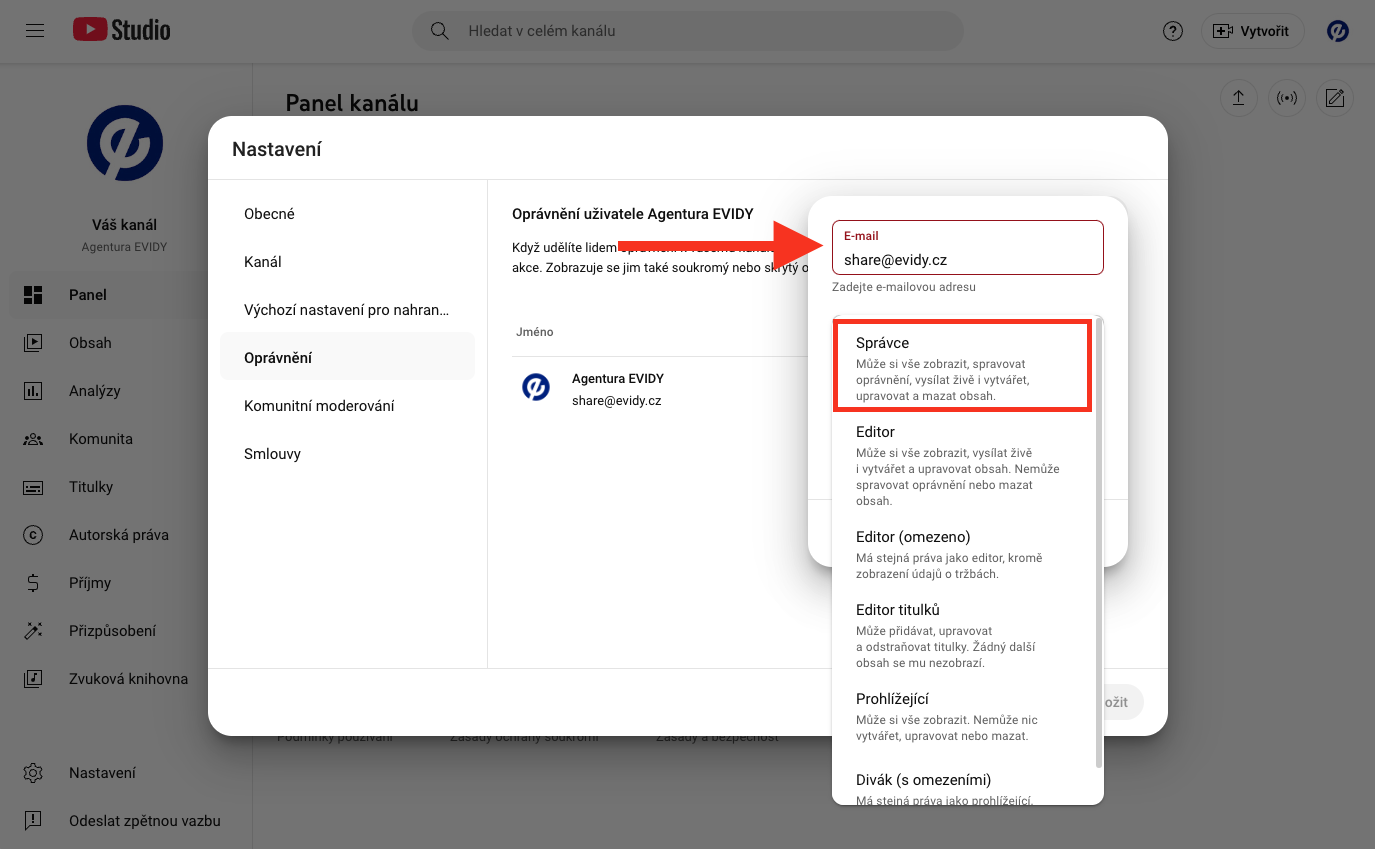Open Přizpůsobení in the left sidebar
1375x849 pixels.
126,631
